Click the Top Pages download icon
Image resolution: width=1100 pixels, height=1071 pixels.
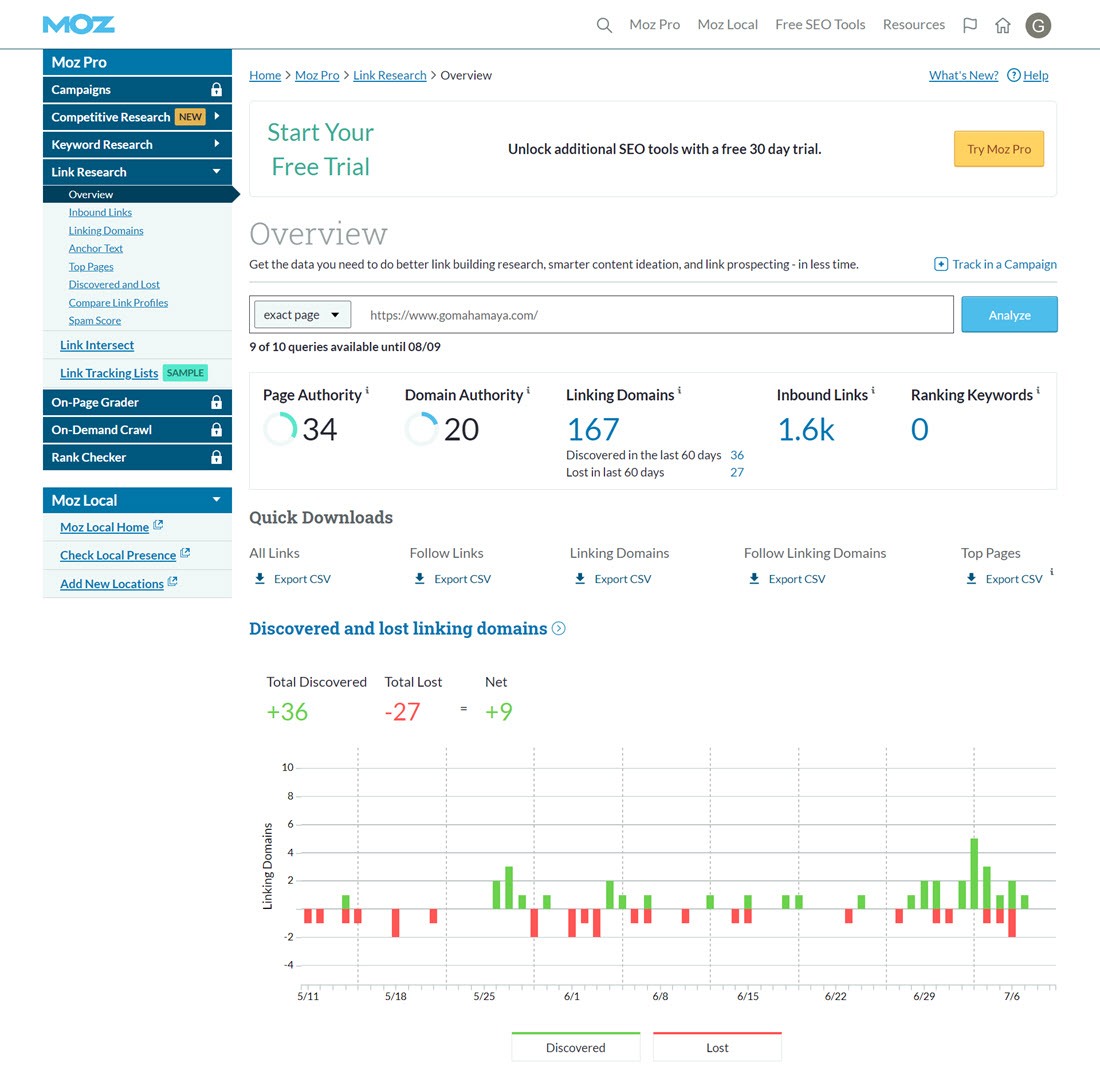pos(971,579)
